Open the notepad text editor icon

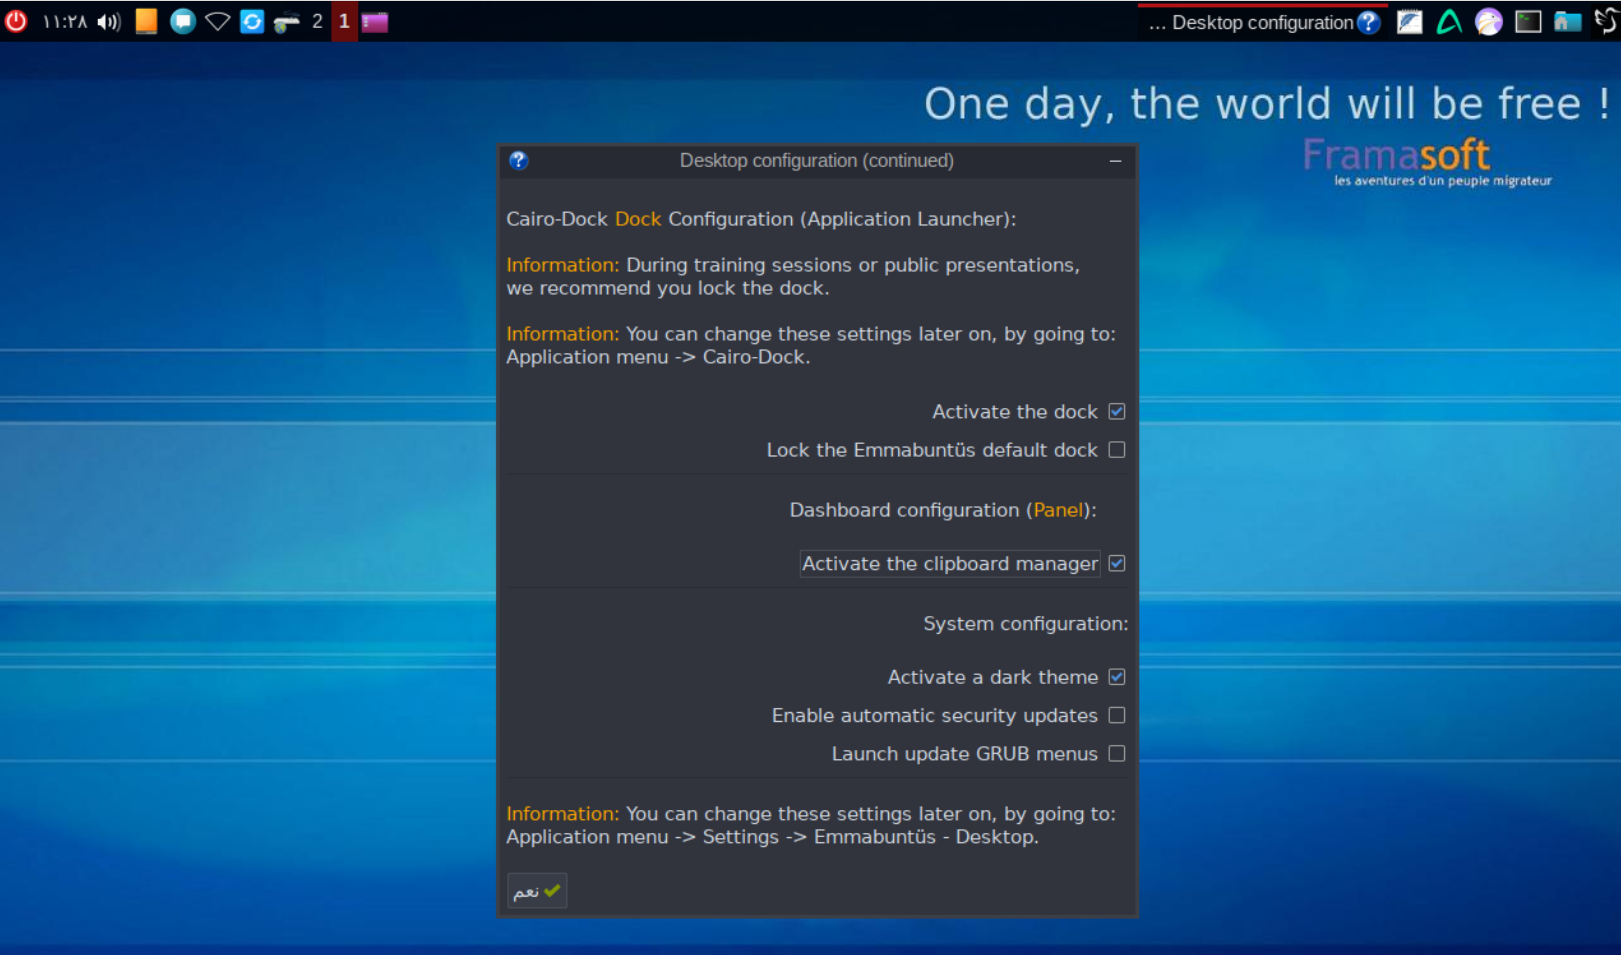(x=1410, y=22)
